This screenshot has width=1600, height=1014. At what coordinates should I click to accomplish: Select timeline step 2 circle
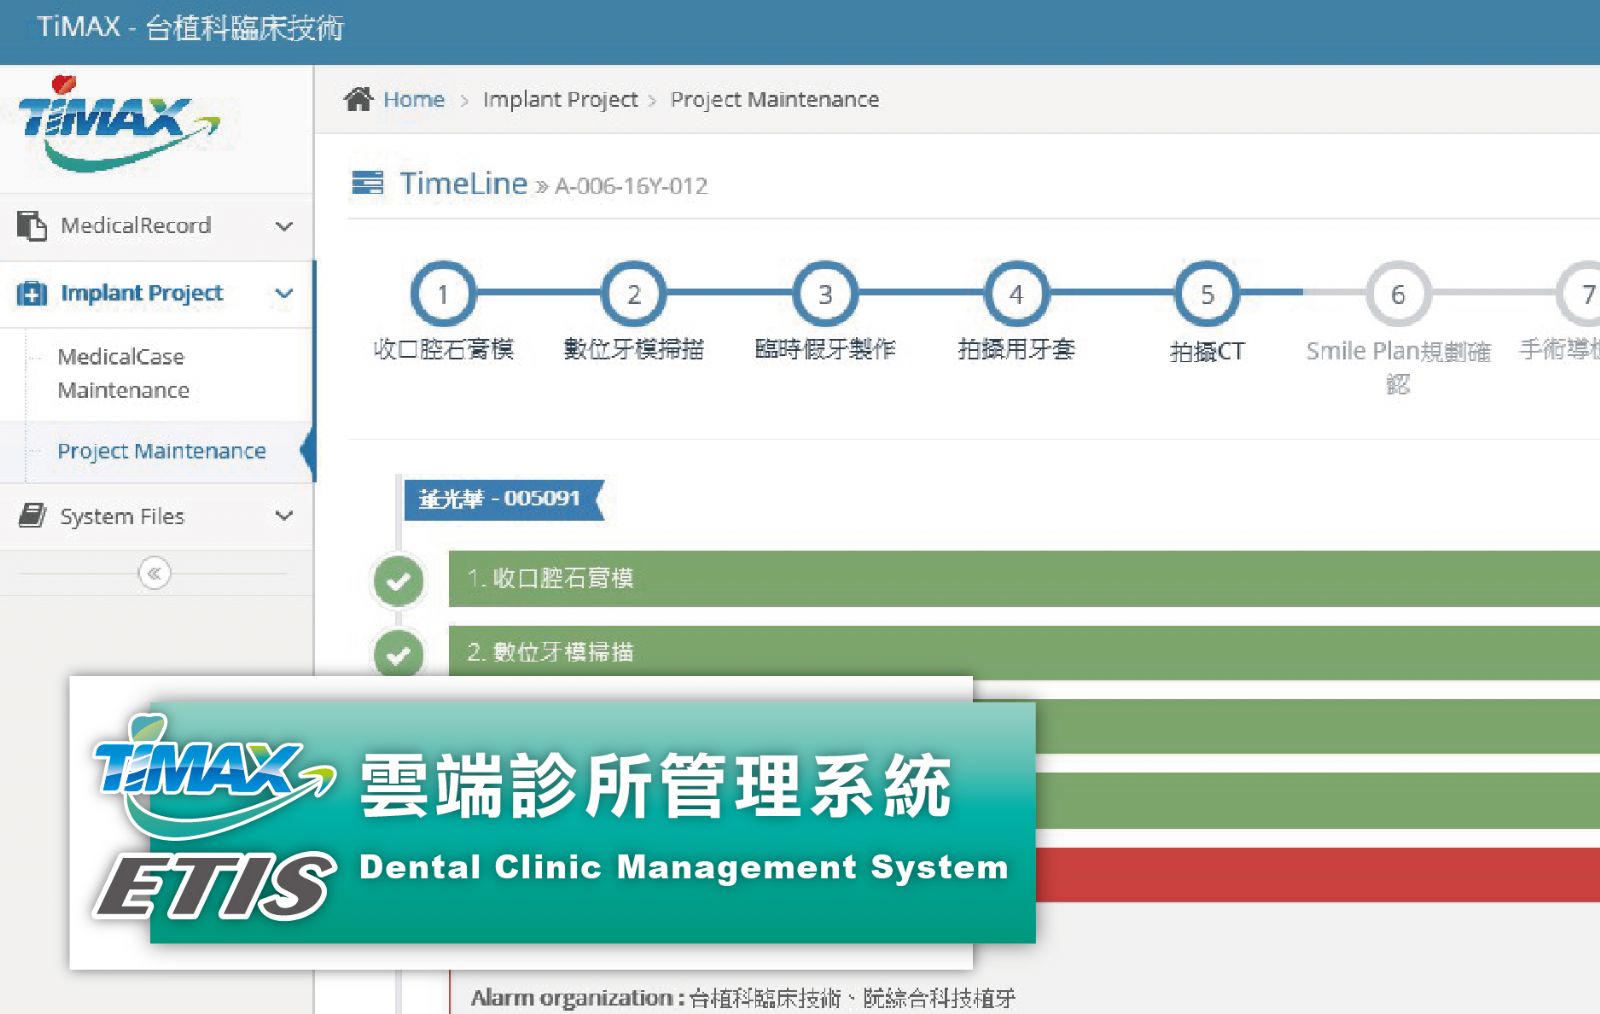click(634, 294)
